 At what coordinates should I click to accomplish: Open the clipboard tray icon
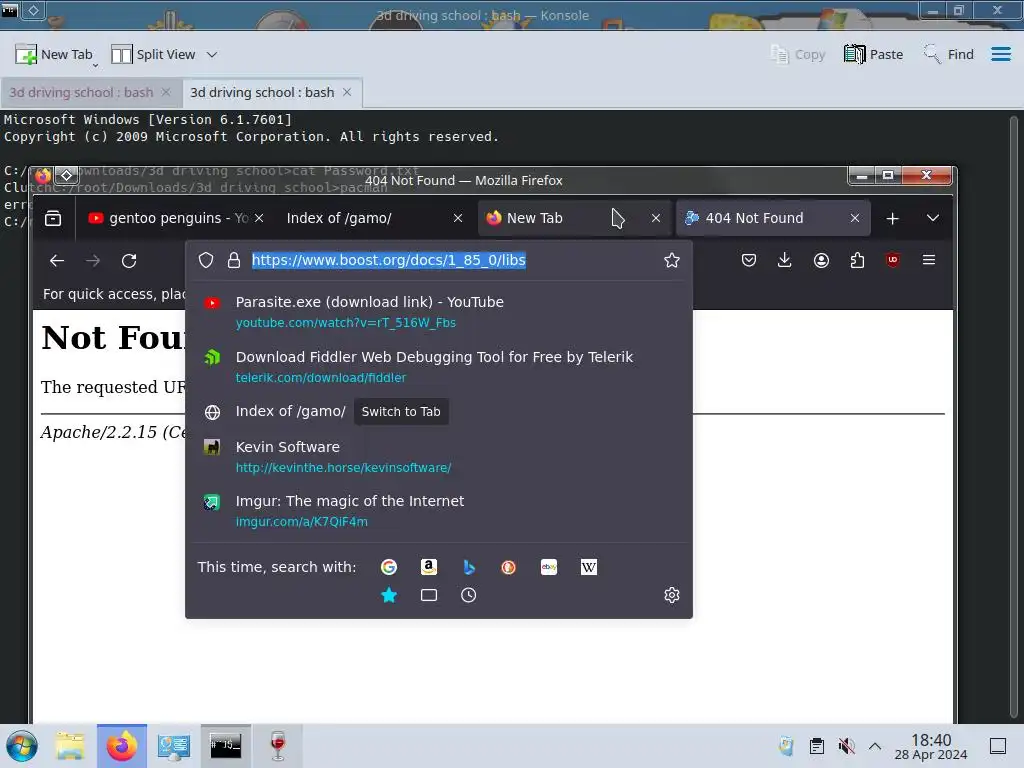[x=816, y=746]
